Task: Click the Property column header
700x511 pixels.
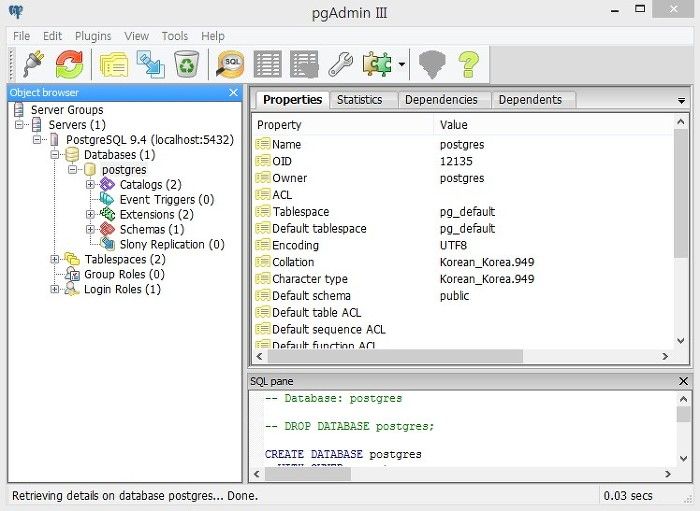Action: [343, 125]
